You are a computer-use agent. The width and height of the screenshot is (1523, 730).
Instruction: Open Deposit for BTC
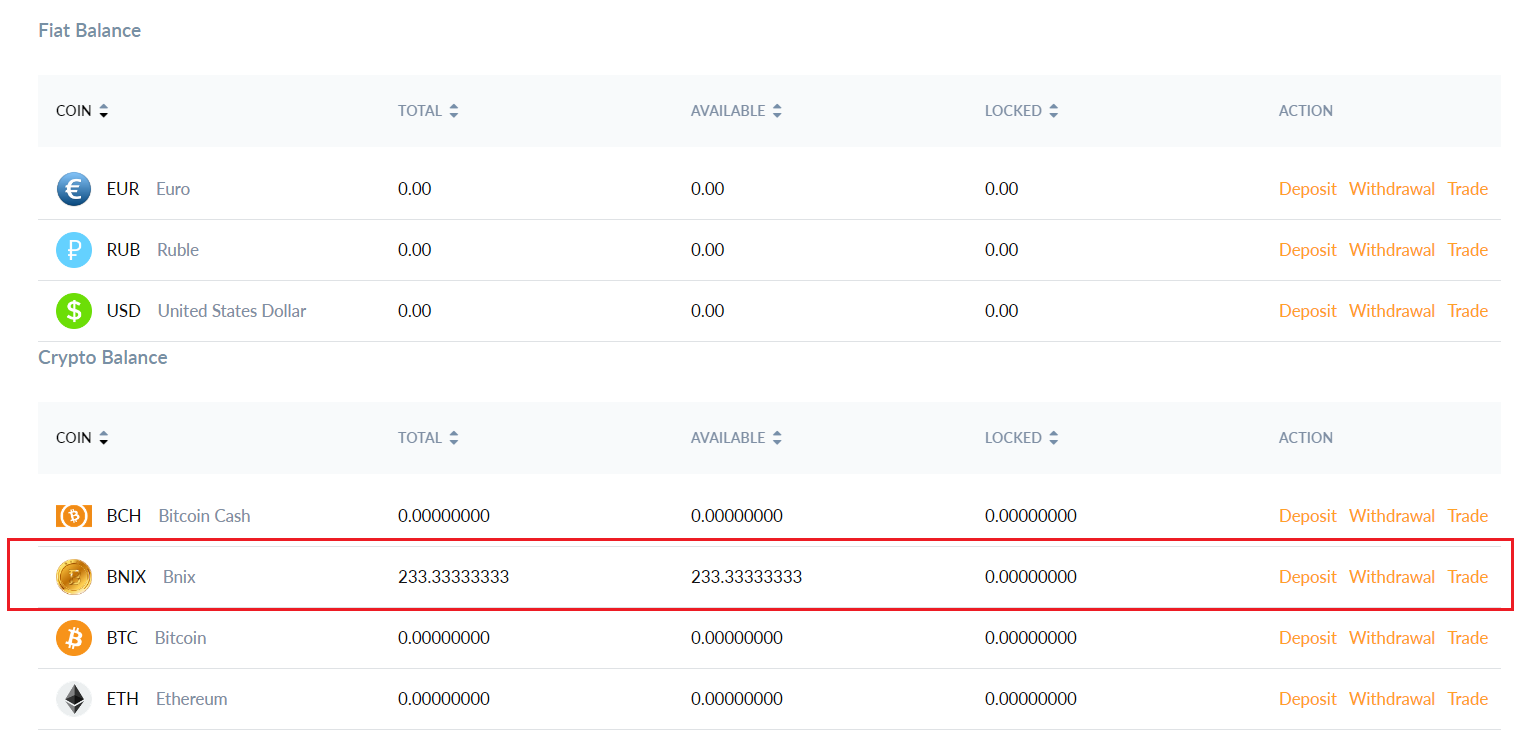[x=1308, y=638]
